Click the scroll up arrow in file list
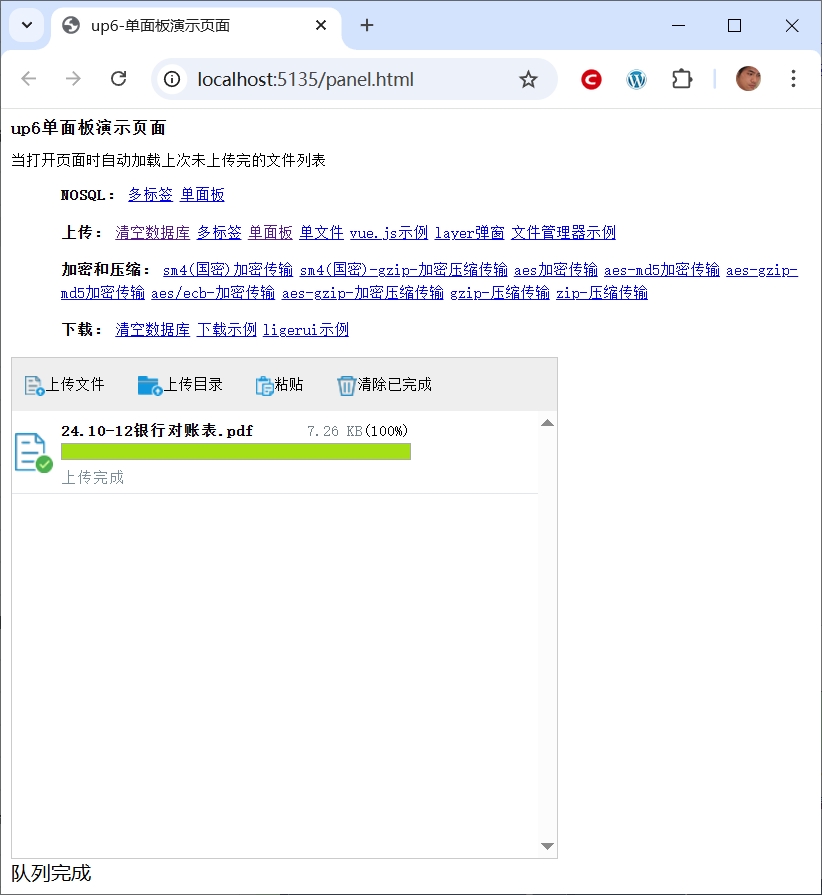 coord(547,423)
